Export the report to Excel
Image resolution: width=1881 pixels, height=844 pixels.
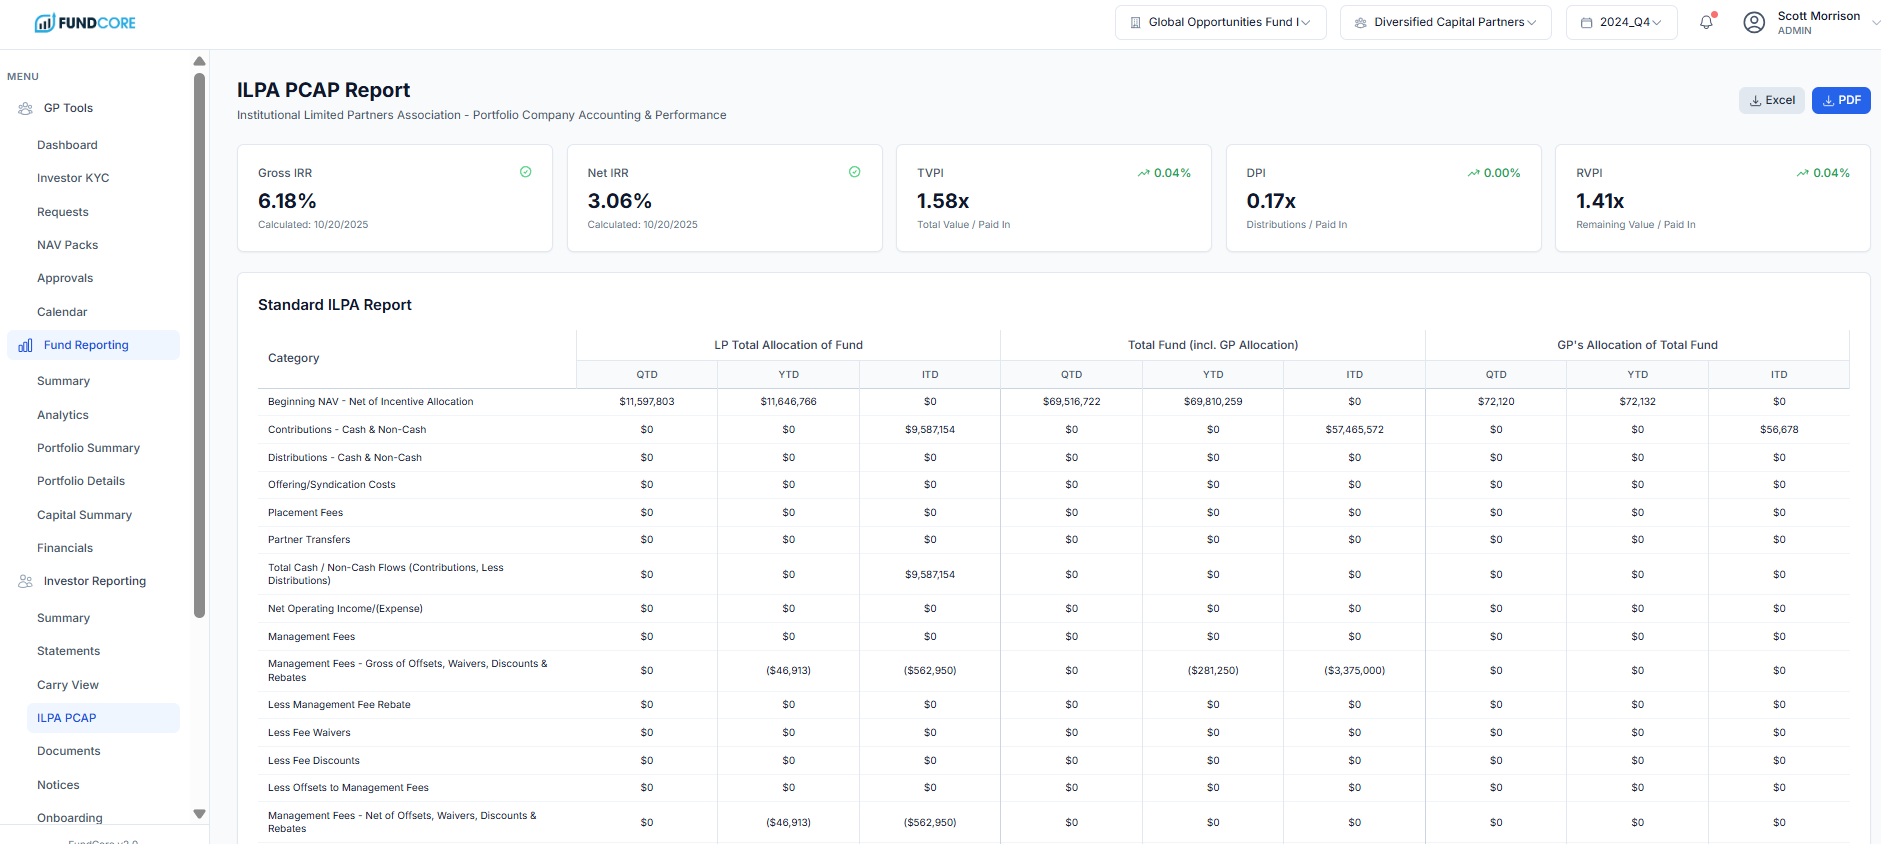pyautogui.click(x=1771, y=100)
